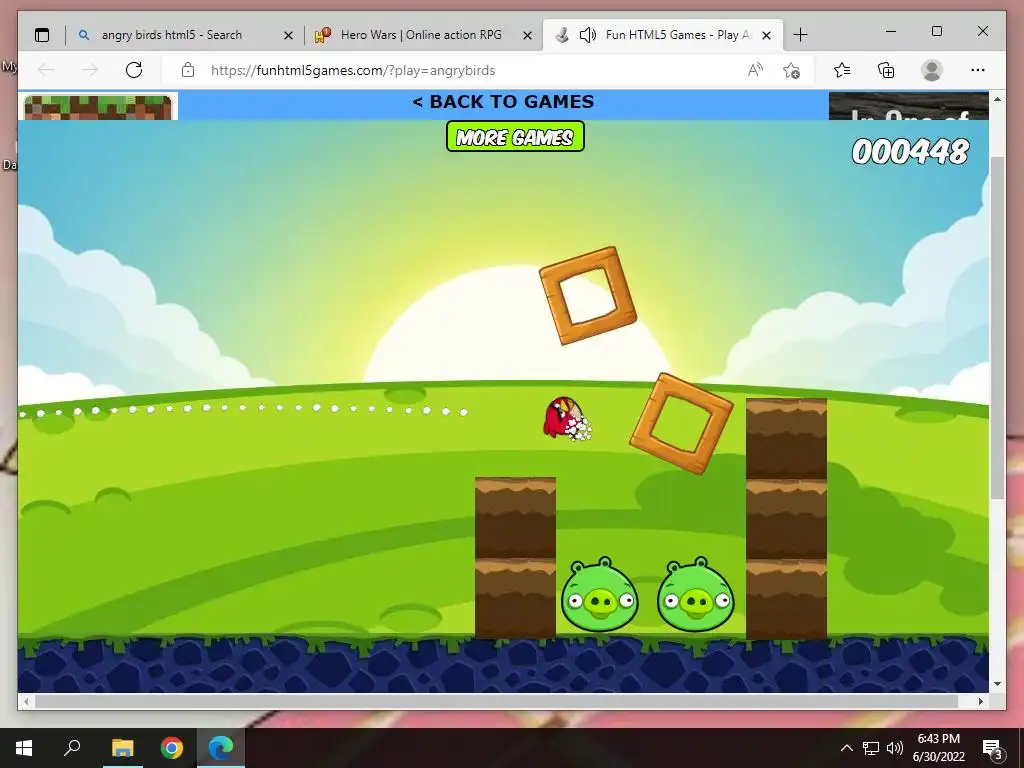
Task: Maximize the Edge browser window
Action: pyautogui.click(x=936, y=31)
